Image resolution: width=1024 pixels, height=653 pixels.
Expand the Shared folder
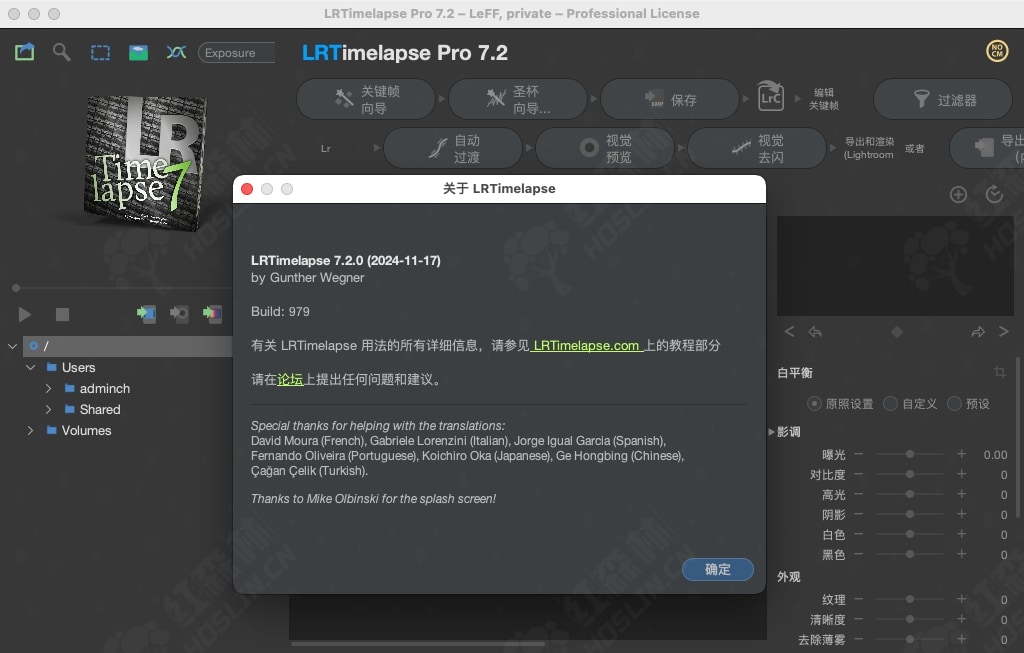pos(48,409)
